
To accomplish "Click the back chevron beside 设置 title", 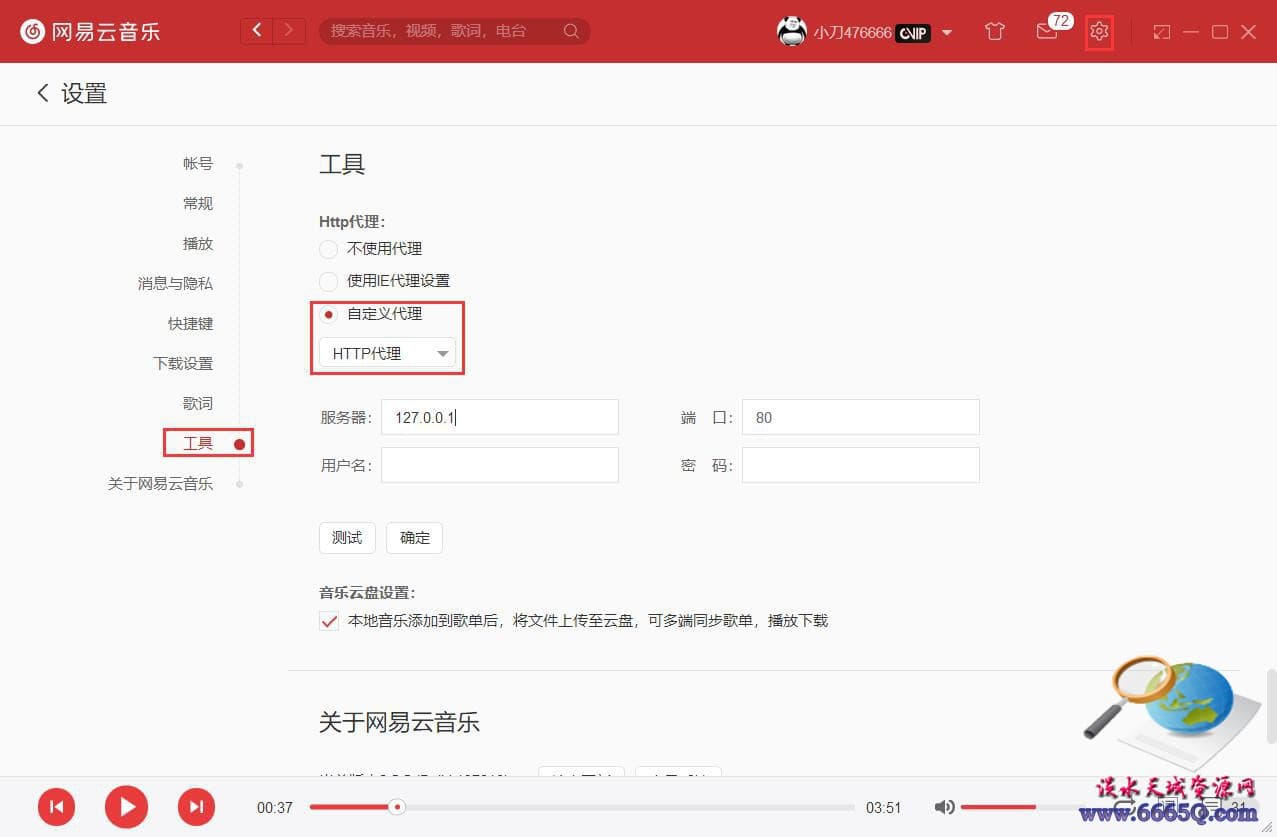I will pos(42,93).
